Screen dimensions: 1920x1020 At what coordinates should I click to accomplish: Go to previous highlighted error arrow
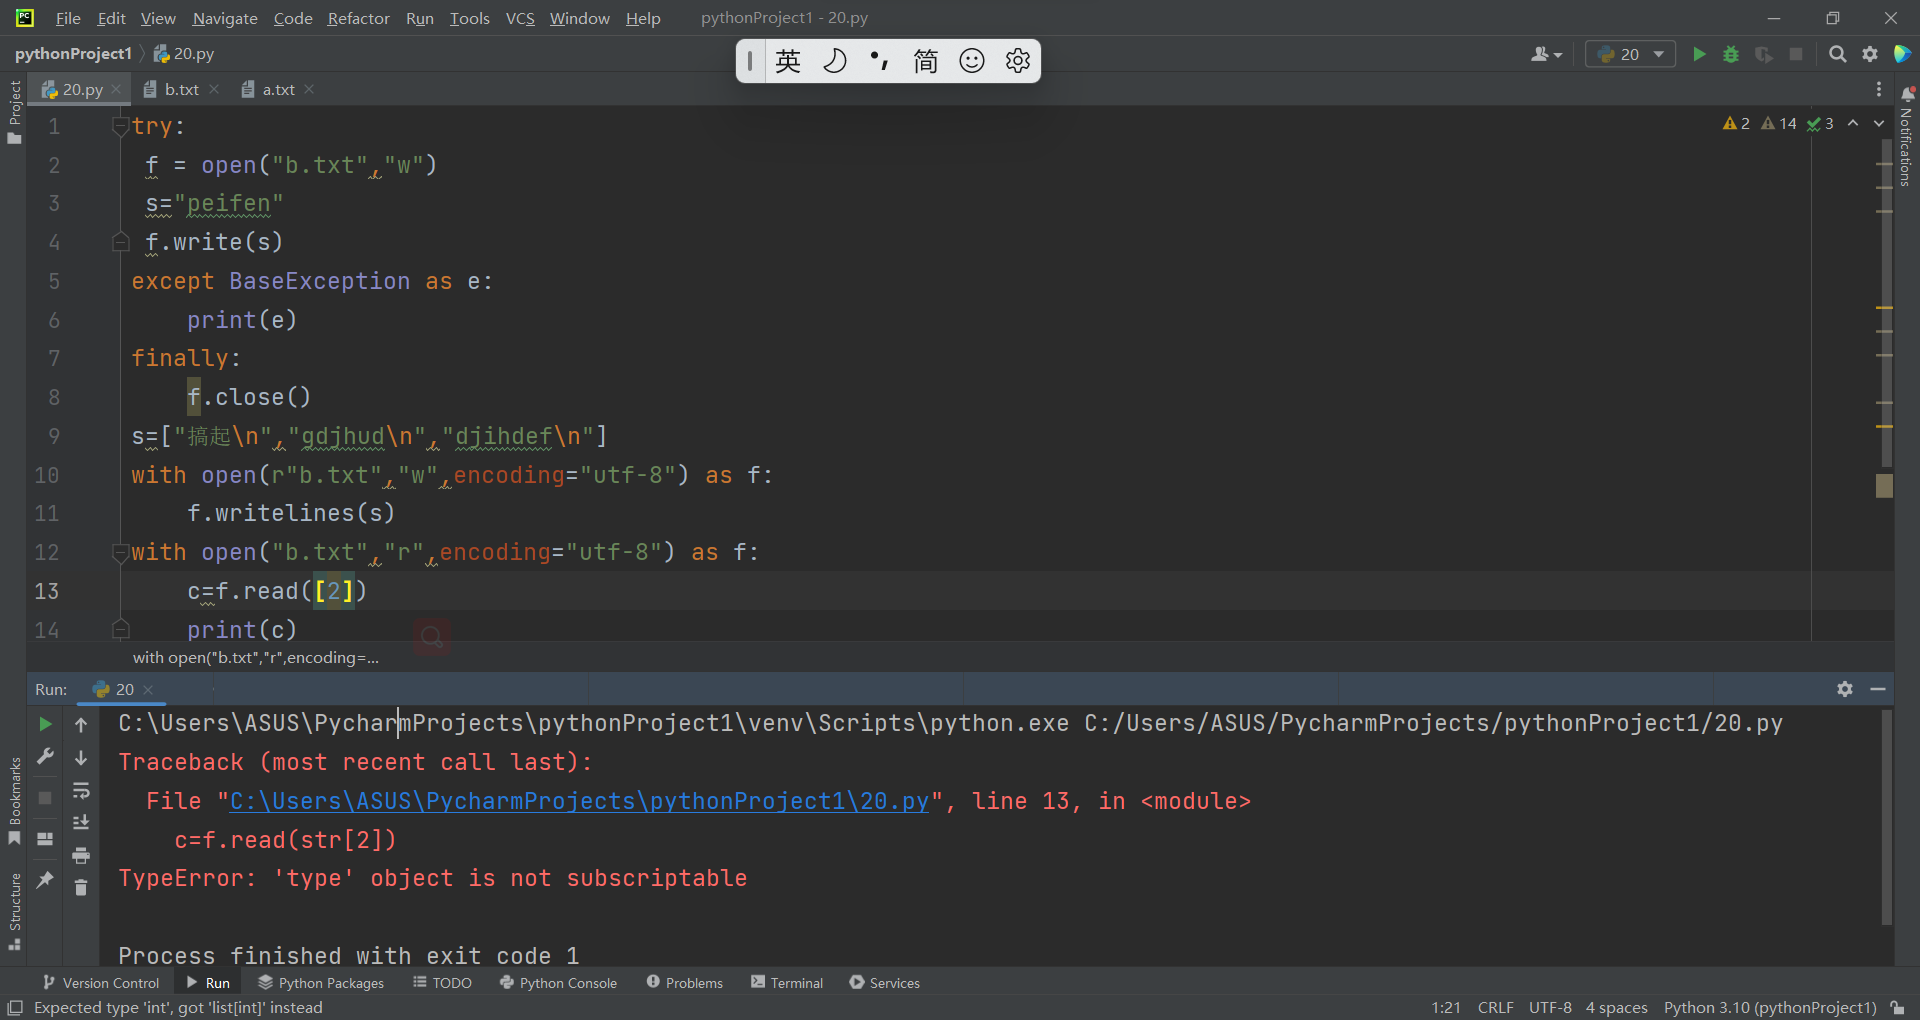pos(1853,123)
